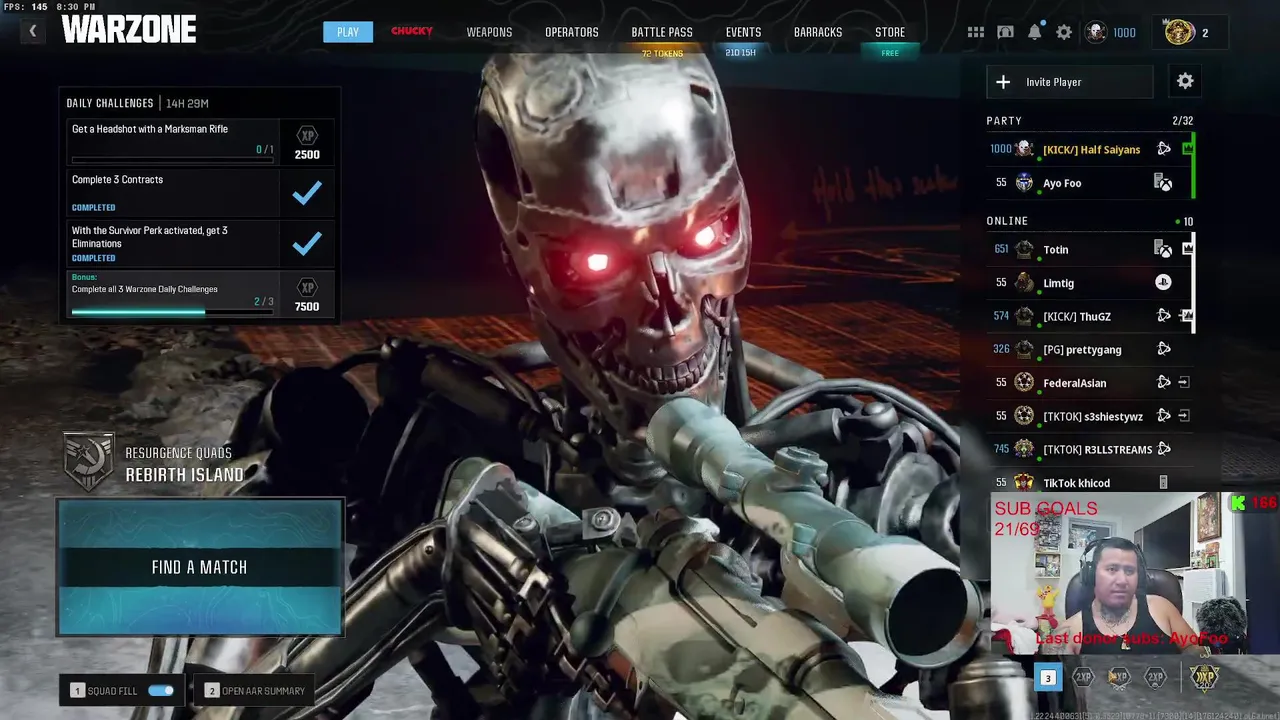
Task: Open the Battle Pass tab
Action: [x=662, y=32]
